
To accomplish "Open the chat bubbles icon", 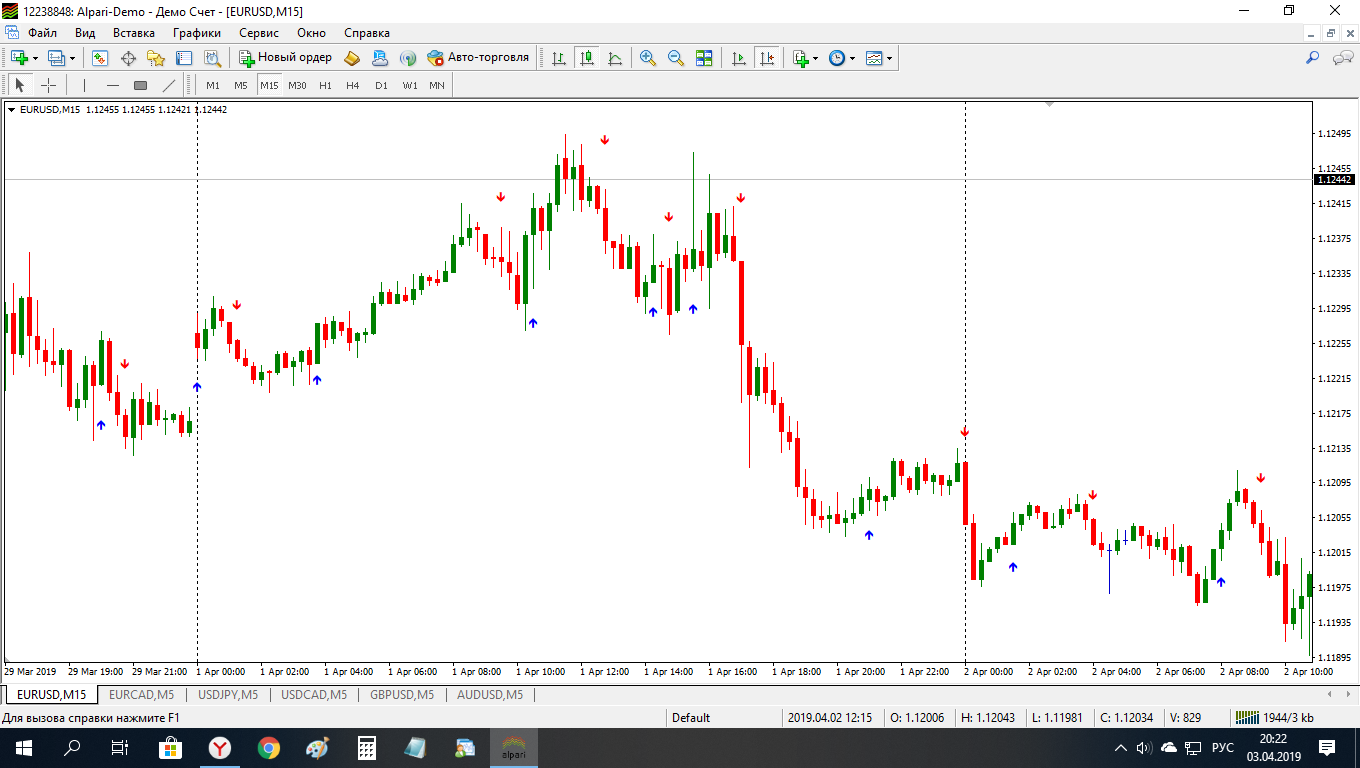I will point(1343,58).
